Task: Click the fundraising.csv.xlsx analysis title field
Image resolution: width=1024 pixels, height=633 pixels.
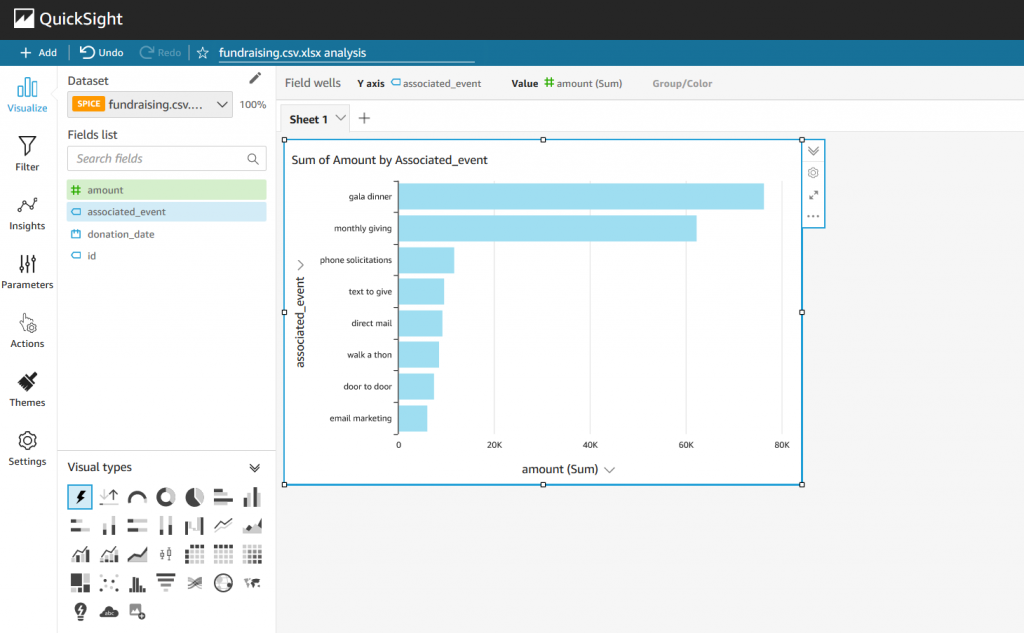Action: [x=346, y=53]
